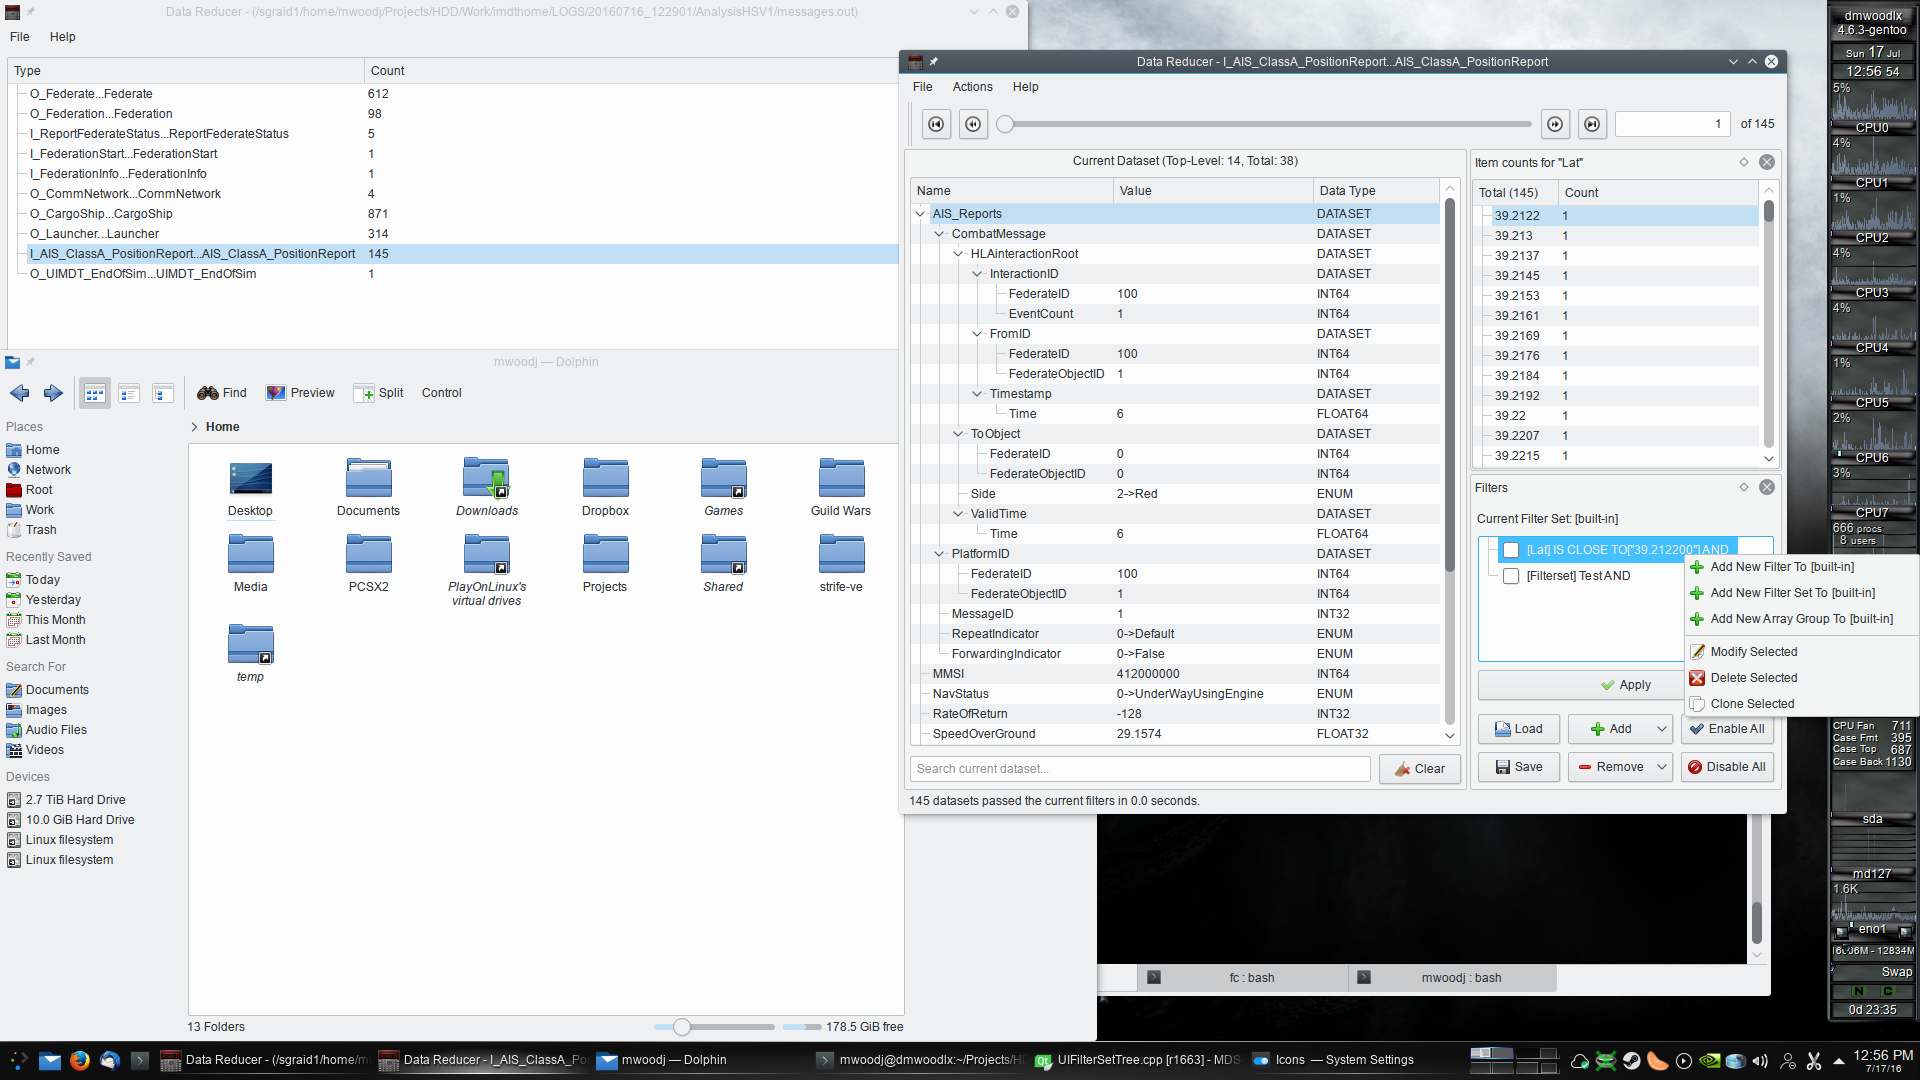Close the Filters panel
Screen dimensions: 1920x1080
(1767, 487)
